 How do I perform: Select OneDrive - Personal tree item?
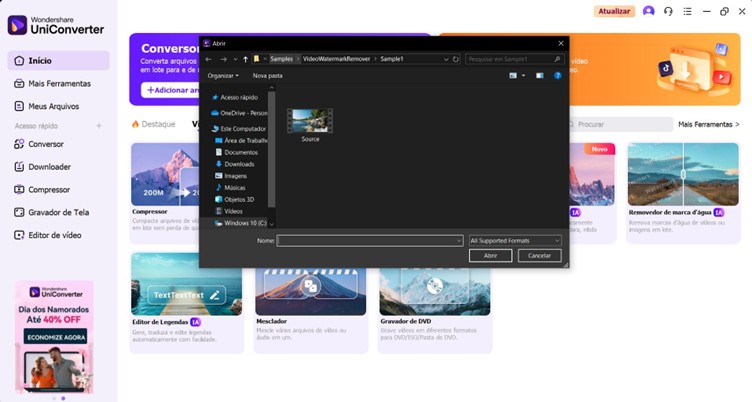click(238, 113)
